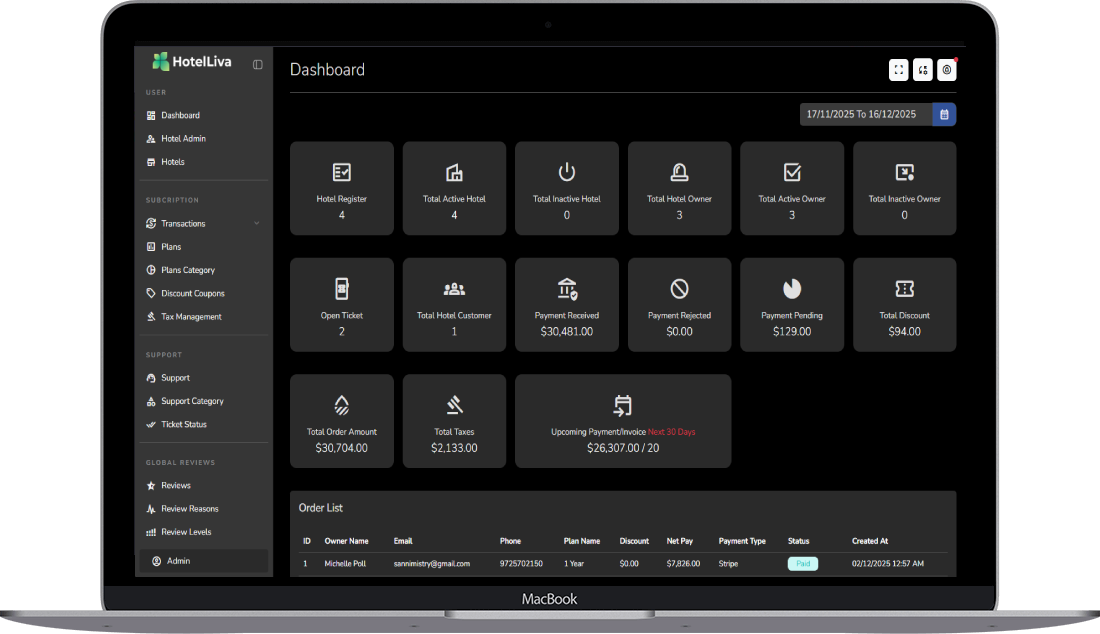The height and width of the screenshot is (634, 1100).
Task: Open the notification icon with red dot
Action: pos(946,70)
